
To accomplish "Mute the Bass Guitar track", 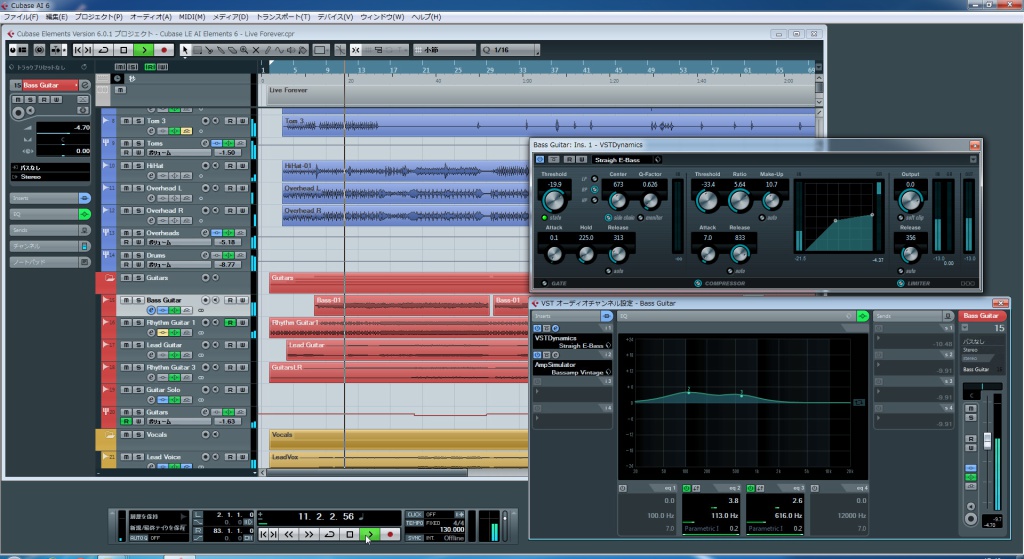I will tap(126, 300).
